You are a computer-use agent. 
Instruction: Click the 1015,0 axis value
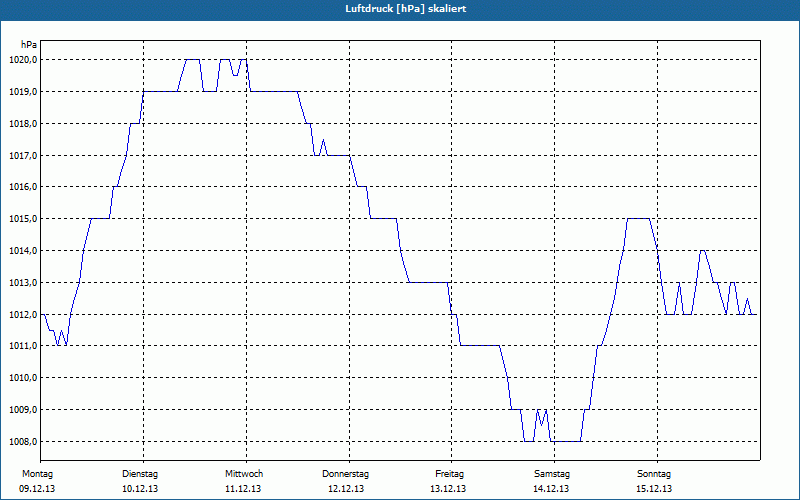pyautogui.click(x=23, y=219)
